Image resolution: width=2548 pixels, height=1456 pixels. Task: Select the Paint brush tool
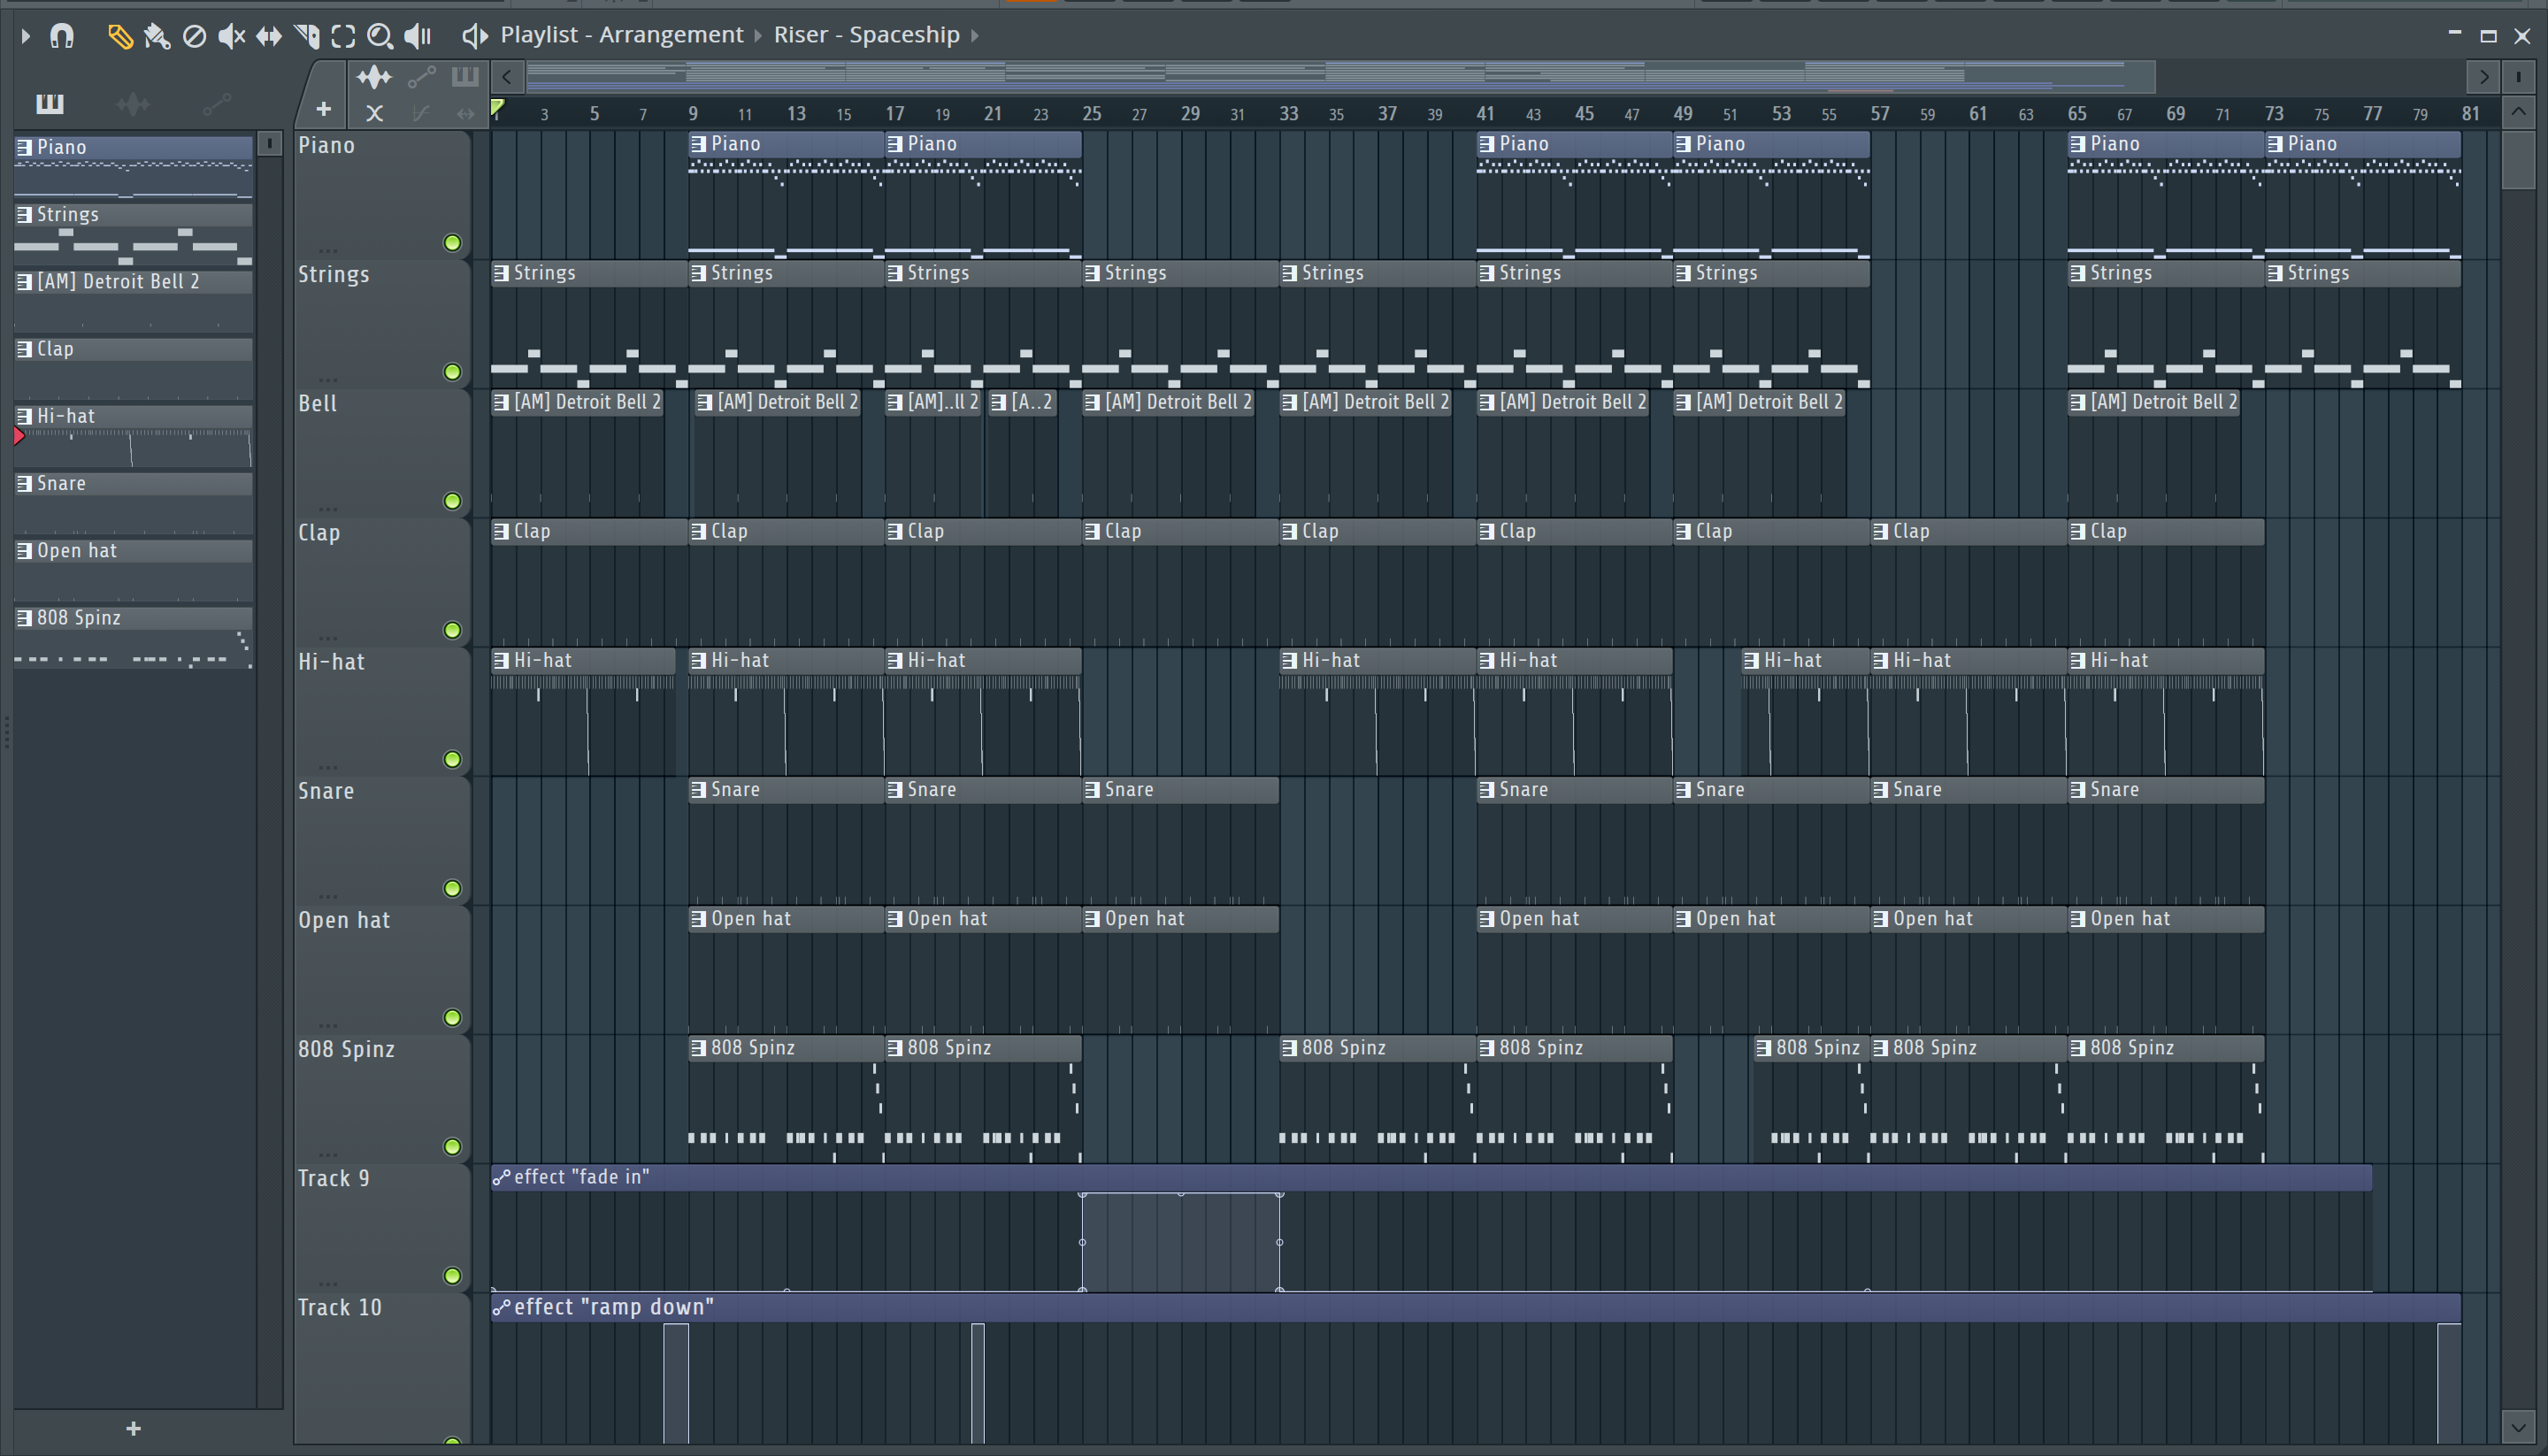157,36
